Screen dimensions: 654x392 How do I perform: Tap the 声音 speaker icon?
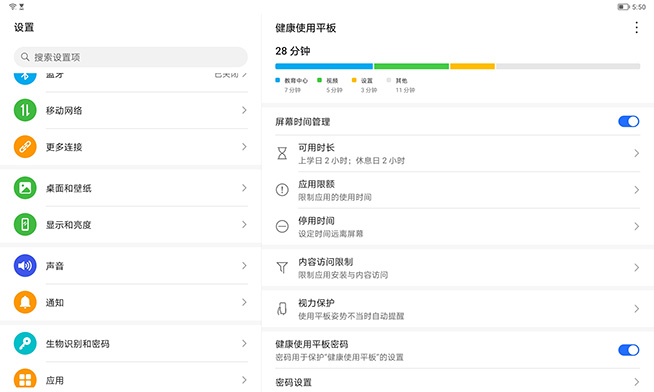click(25, 266)
